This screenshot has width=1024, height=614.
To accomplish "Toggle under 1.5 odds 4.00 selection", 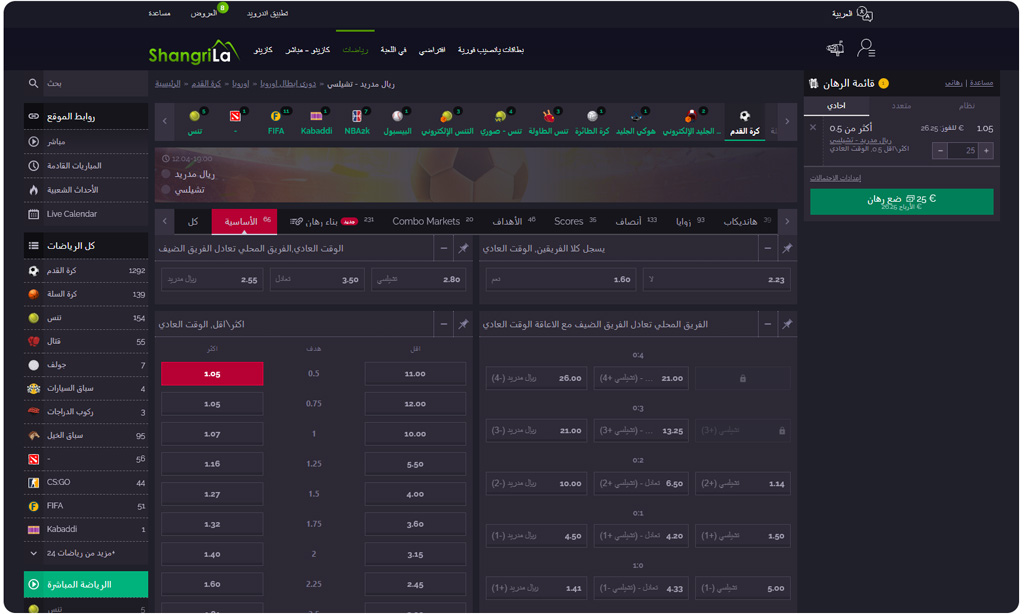I will [415, 494].
